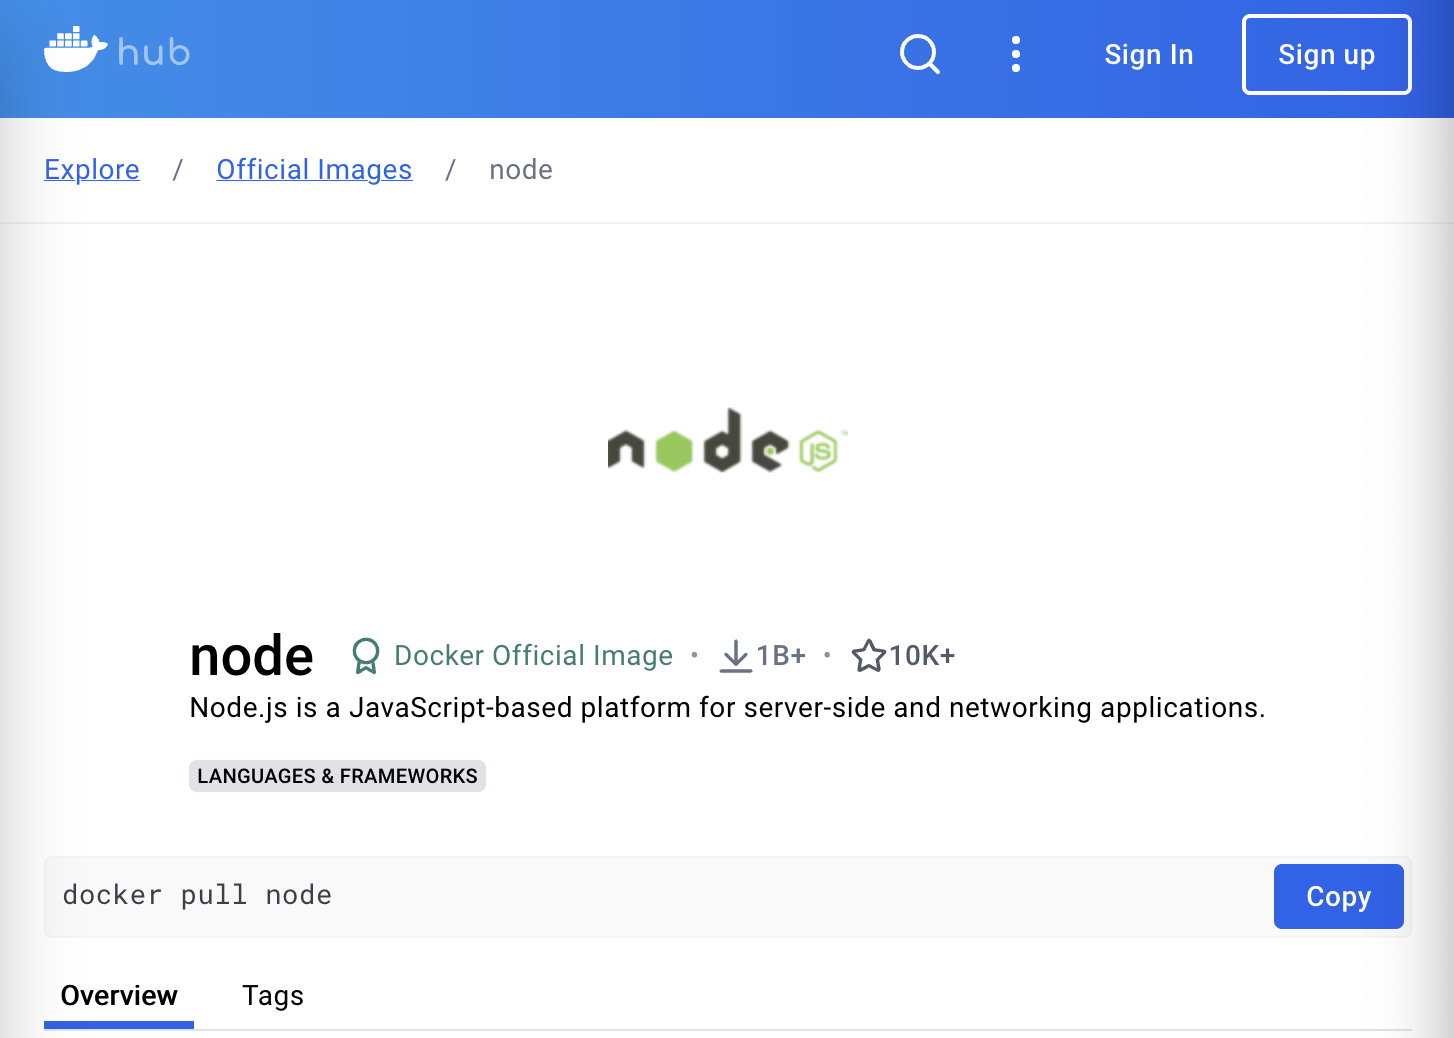Click the Sign up button
This screenshot has height=1038, width=1454.
pos(1327,55)
